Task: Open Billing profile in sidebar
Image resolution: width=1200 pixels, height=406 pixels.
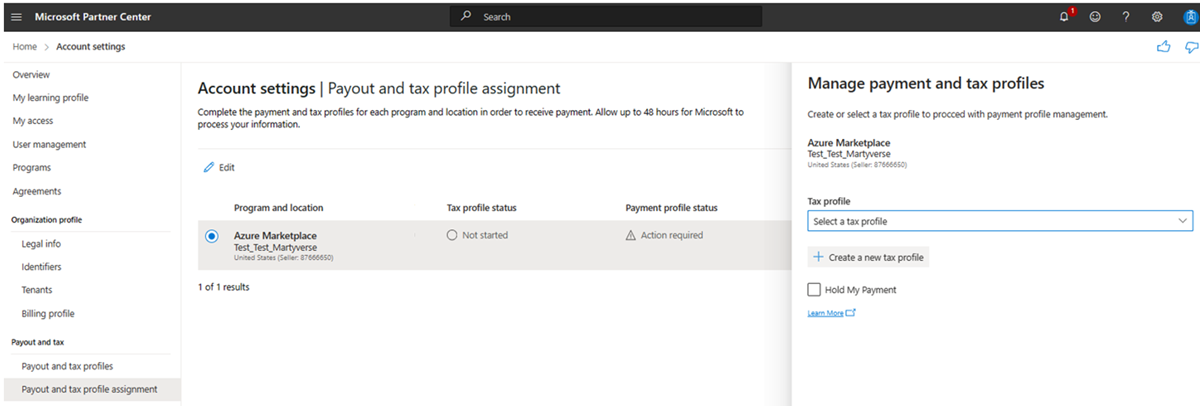Action: pos(48,314)
